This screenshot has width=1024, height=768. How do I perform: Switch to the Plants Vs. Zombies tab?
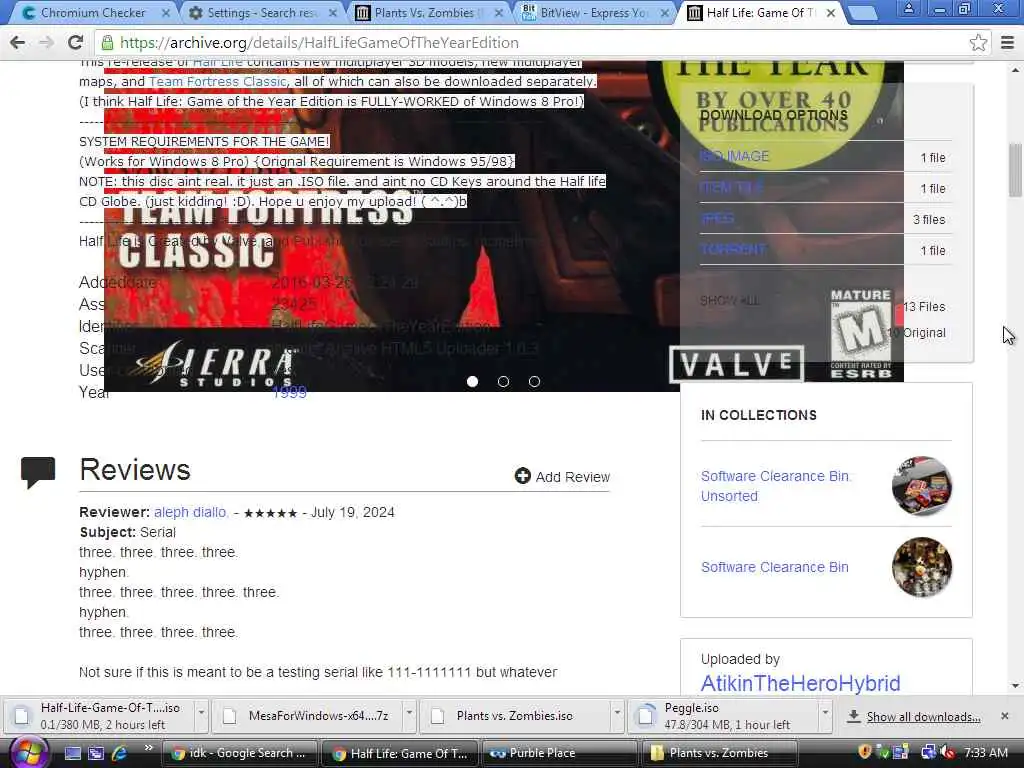coord(428,13)
